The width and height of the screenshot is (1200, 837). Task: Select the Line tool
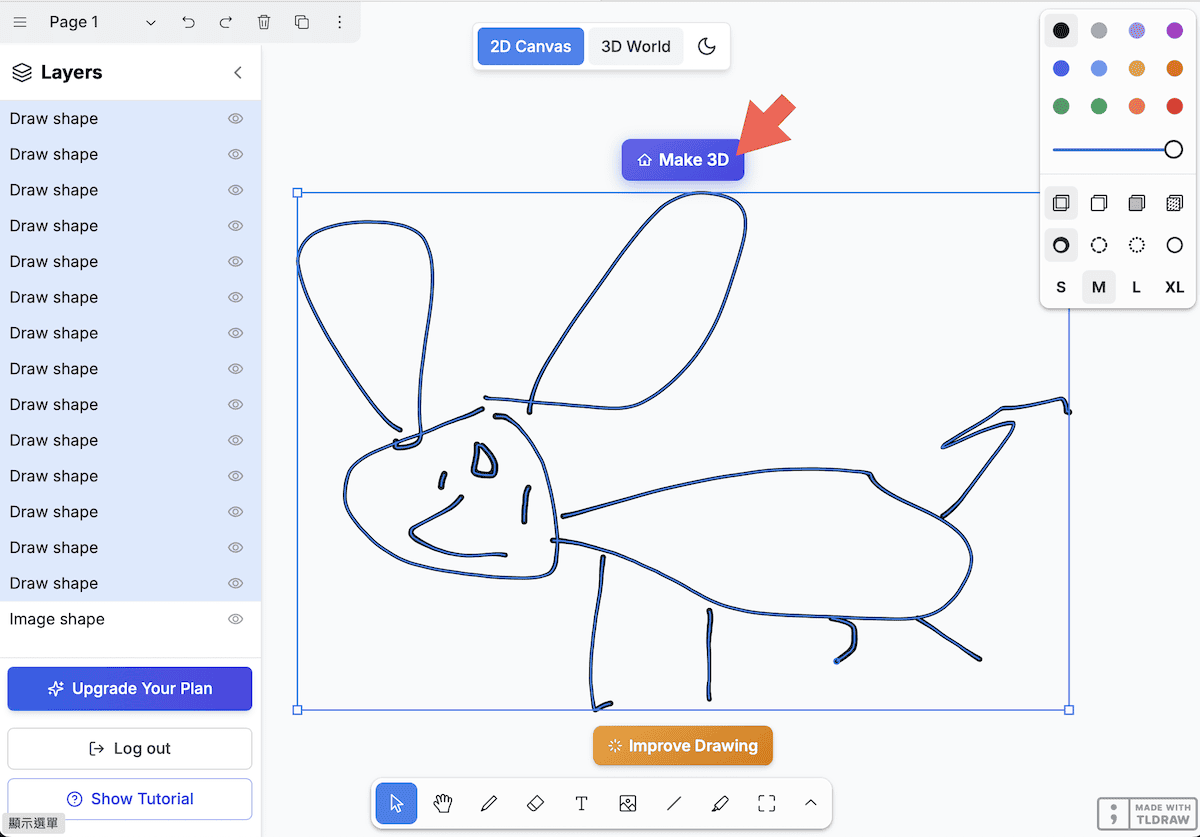click(x=674, y=803)
